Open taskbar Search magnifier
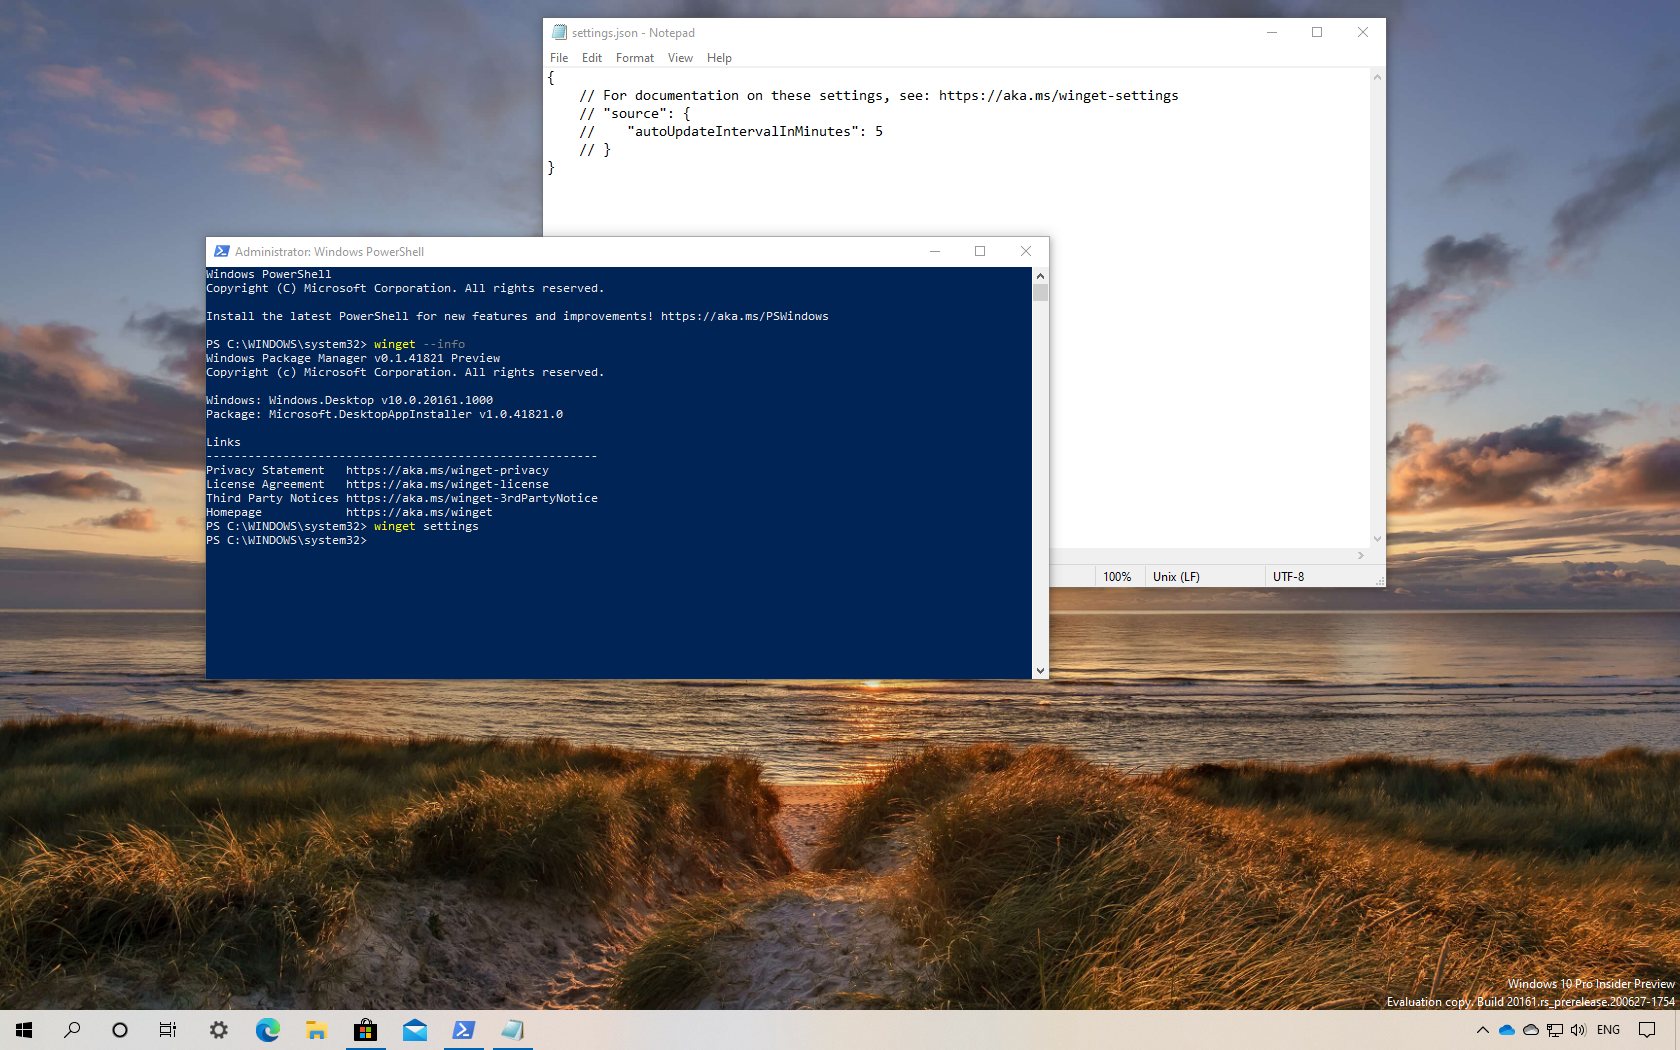The image size is (1680, 1050). pyautogui.click(x=72, y=1030)
